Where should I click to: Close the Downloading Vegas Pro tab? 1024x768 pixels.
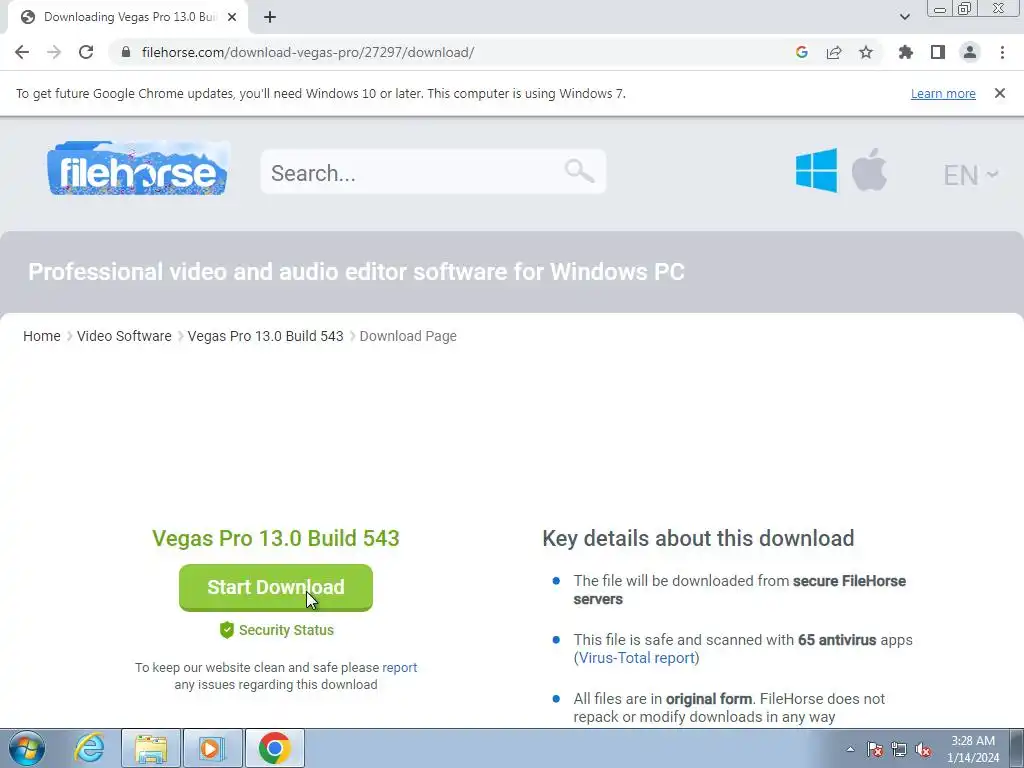coord(232,17)
